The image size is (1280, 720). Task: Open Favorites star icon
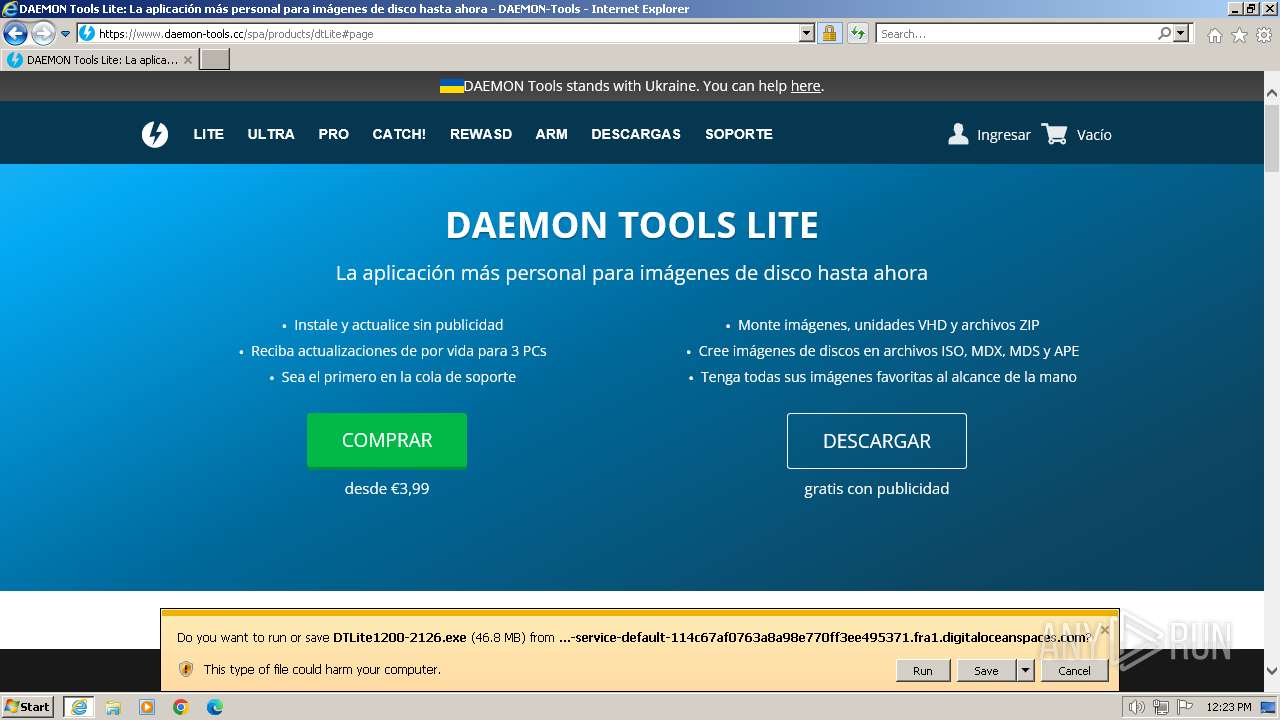1239,35
